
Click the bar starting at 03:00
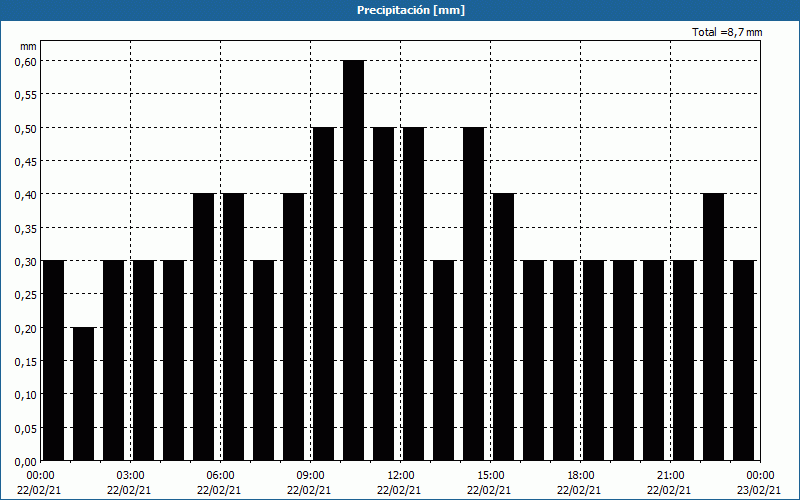click(143, 361)
